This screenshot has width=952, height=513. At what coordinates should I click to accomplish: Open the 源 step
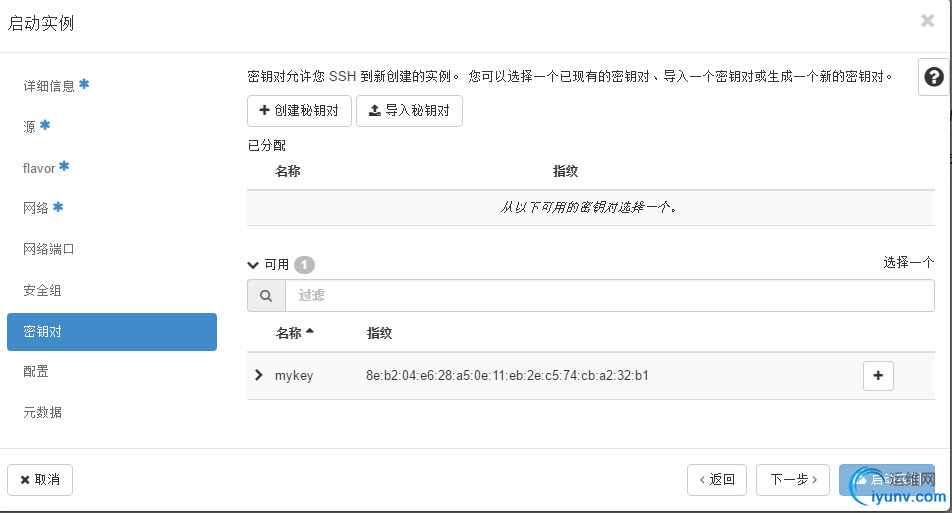(36, 126)
